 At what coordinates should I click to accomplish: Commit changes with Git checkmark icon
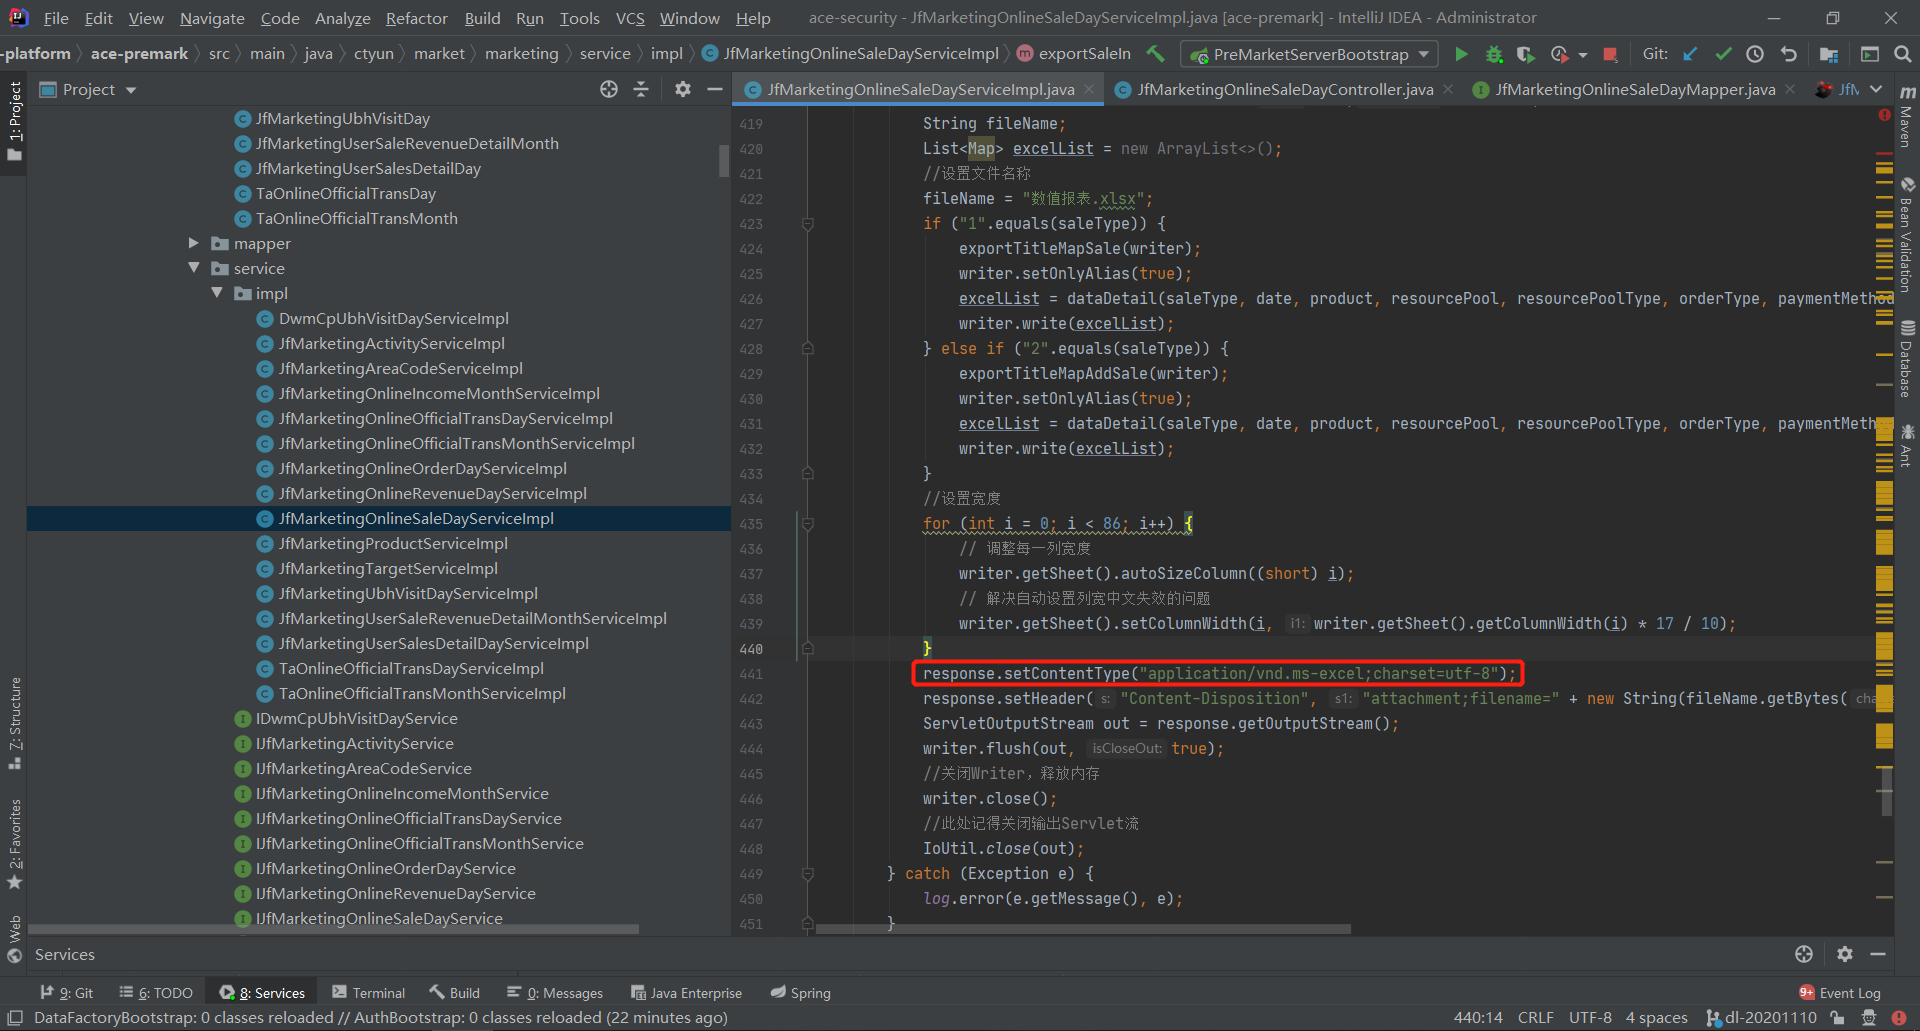pos(1723,54)
